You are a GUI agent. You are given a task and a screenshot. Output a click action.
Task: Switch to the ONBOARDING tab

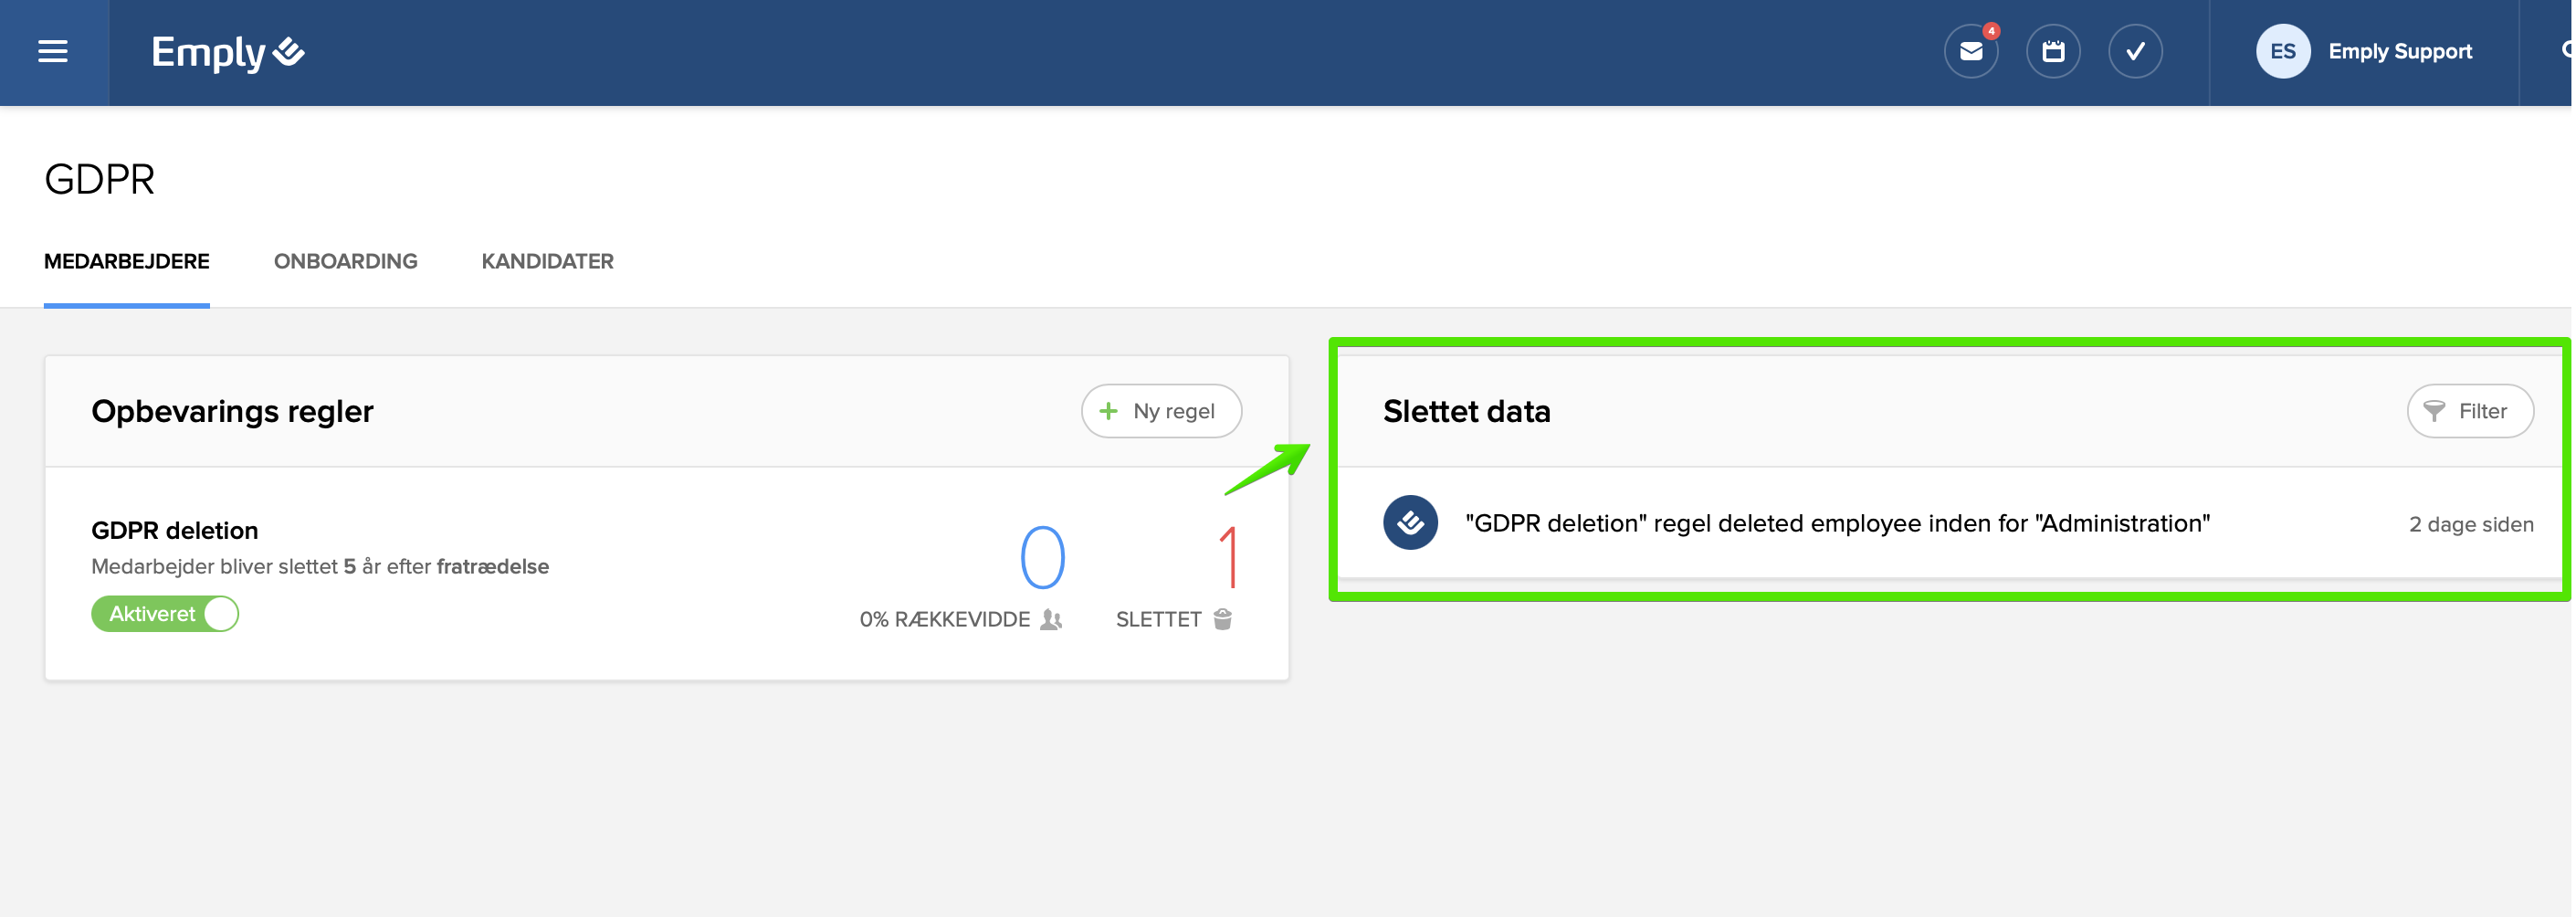(345, 262)
